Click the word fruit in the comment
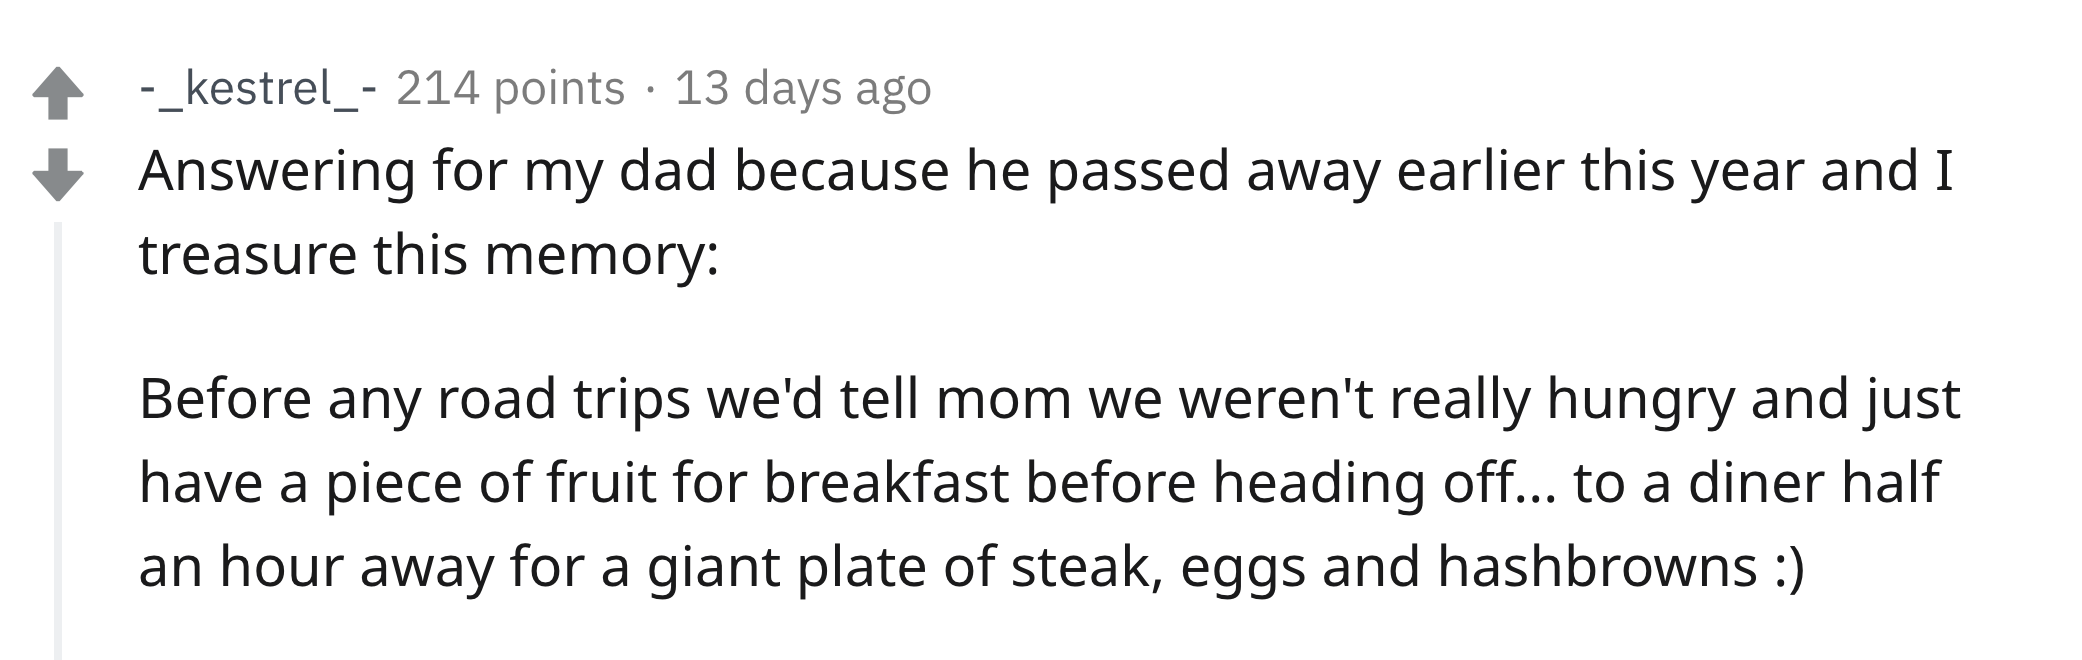2082x660 pixels. (601, 482)
